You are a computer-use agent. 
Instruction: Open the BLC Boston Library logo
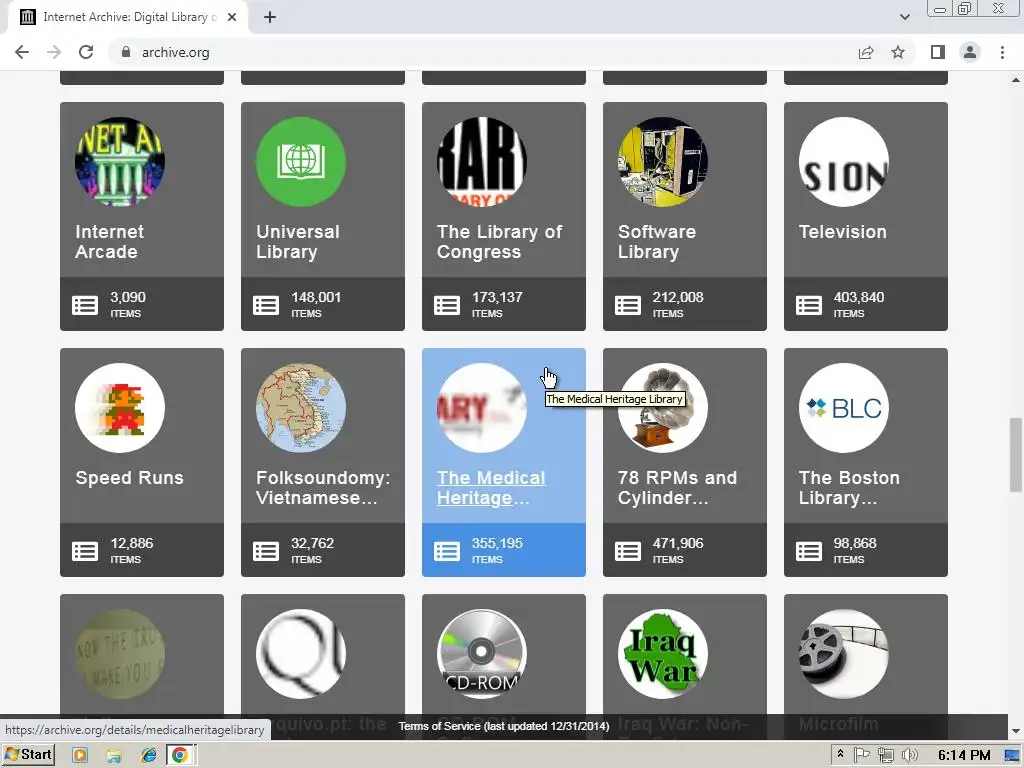click(x=844, y=408)
